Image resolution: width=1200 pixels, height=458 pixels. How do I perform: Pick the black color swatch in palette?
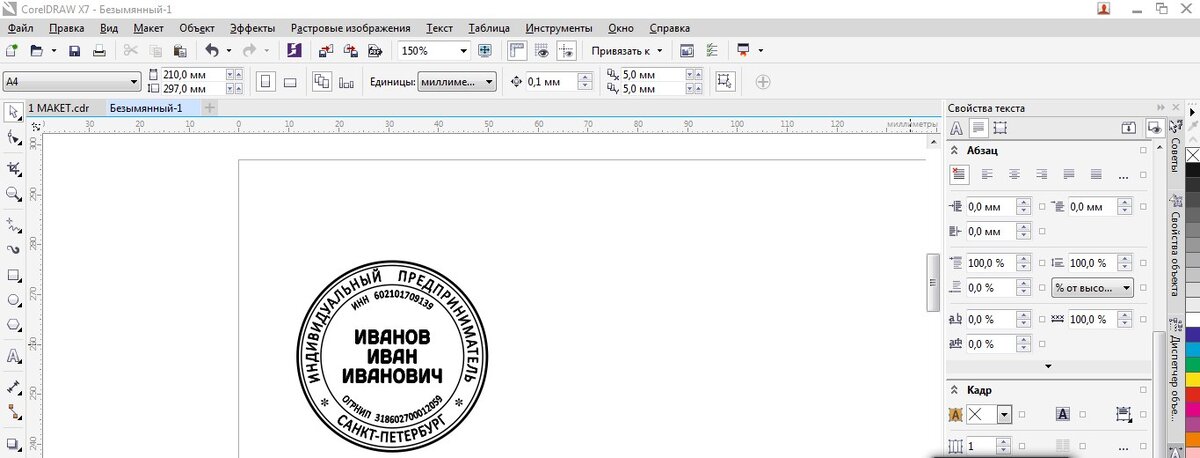coord(1192,168)
